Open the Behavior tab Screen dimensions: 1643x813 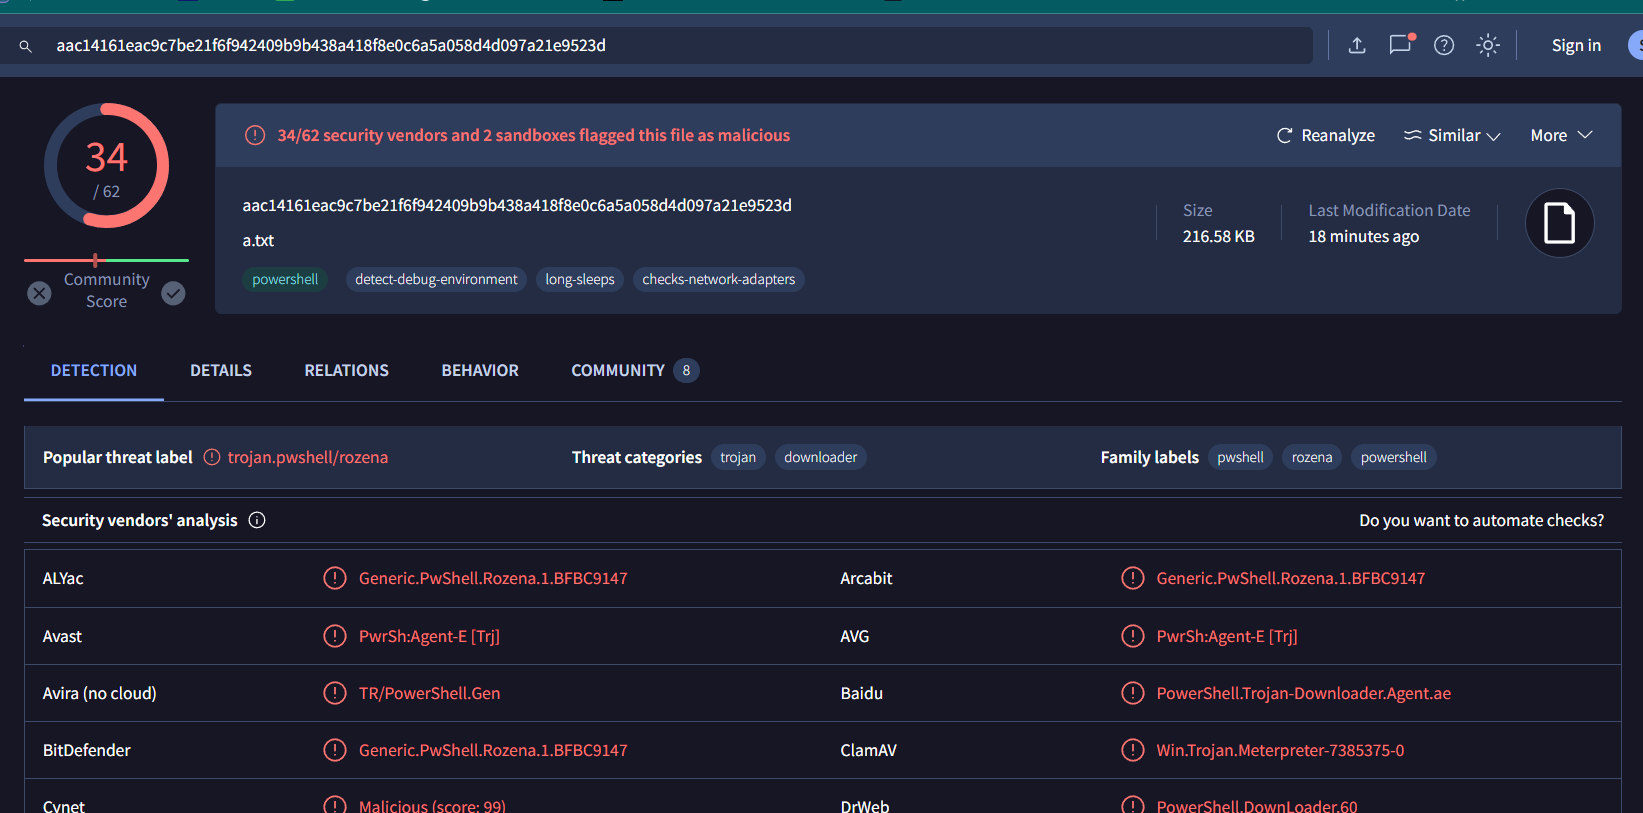480,370
